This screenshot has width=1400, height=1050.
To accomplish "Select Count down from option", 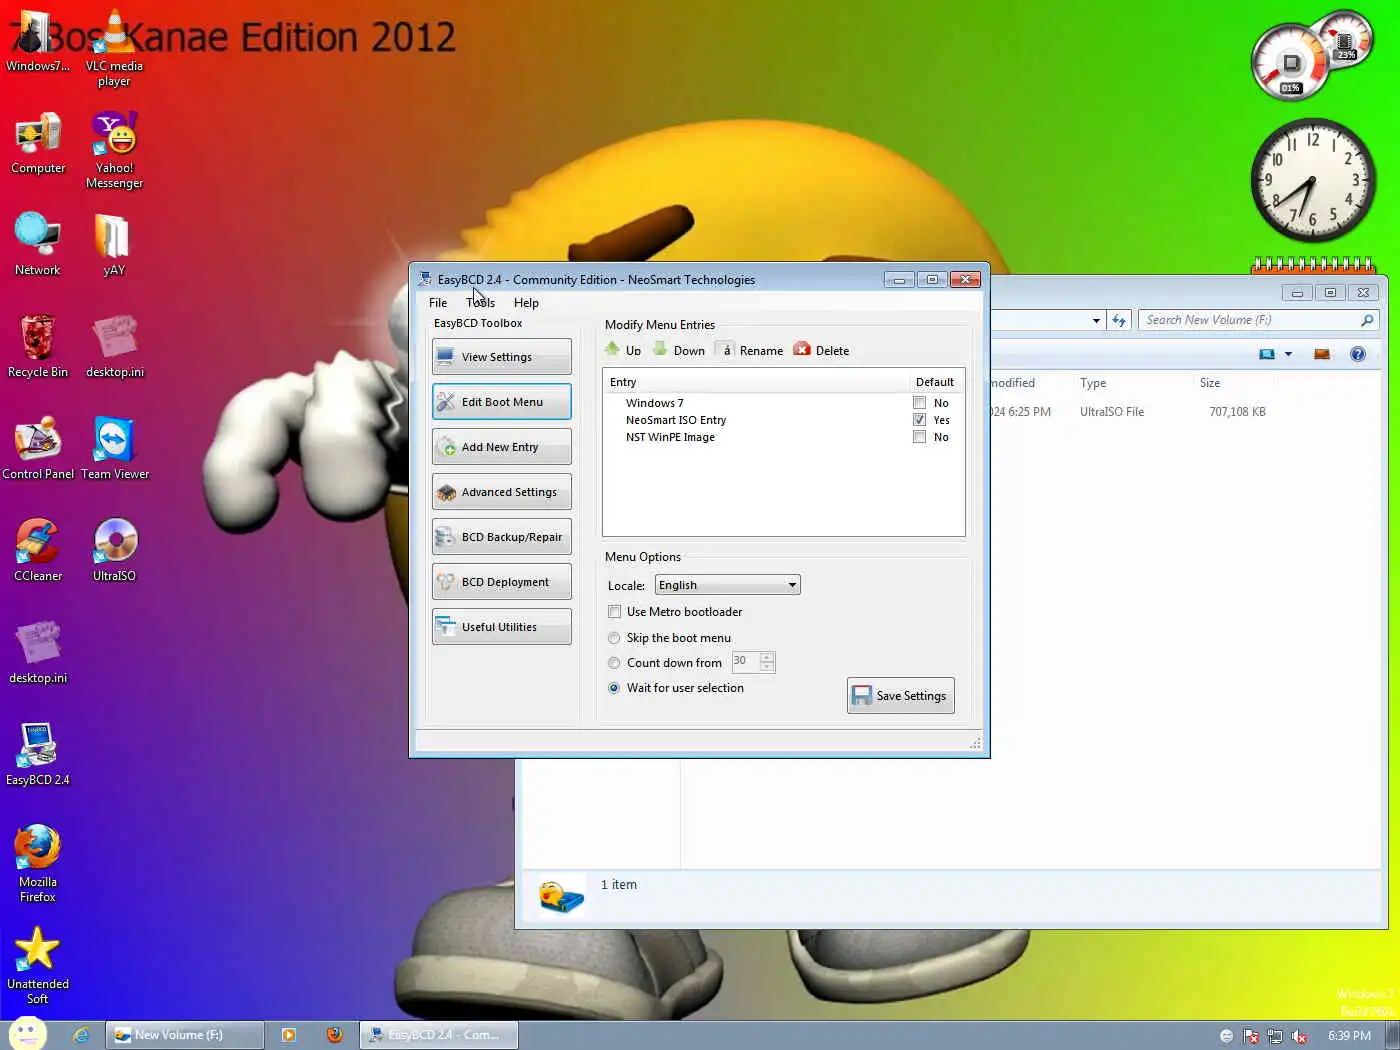I will pos(614,663).
